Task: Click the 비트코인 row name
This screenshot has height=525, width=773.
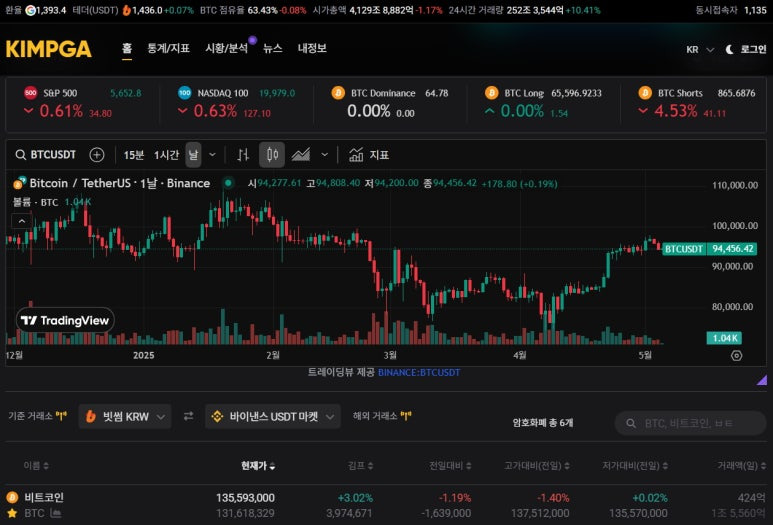Action: 44,497
